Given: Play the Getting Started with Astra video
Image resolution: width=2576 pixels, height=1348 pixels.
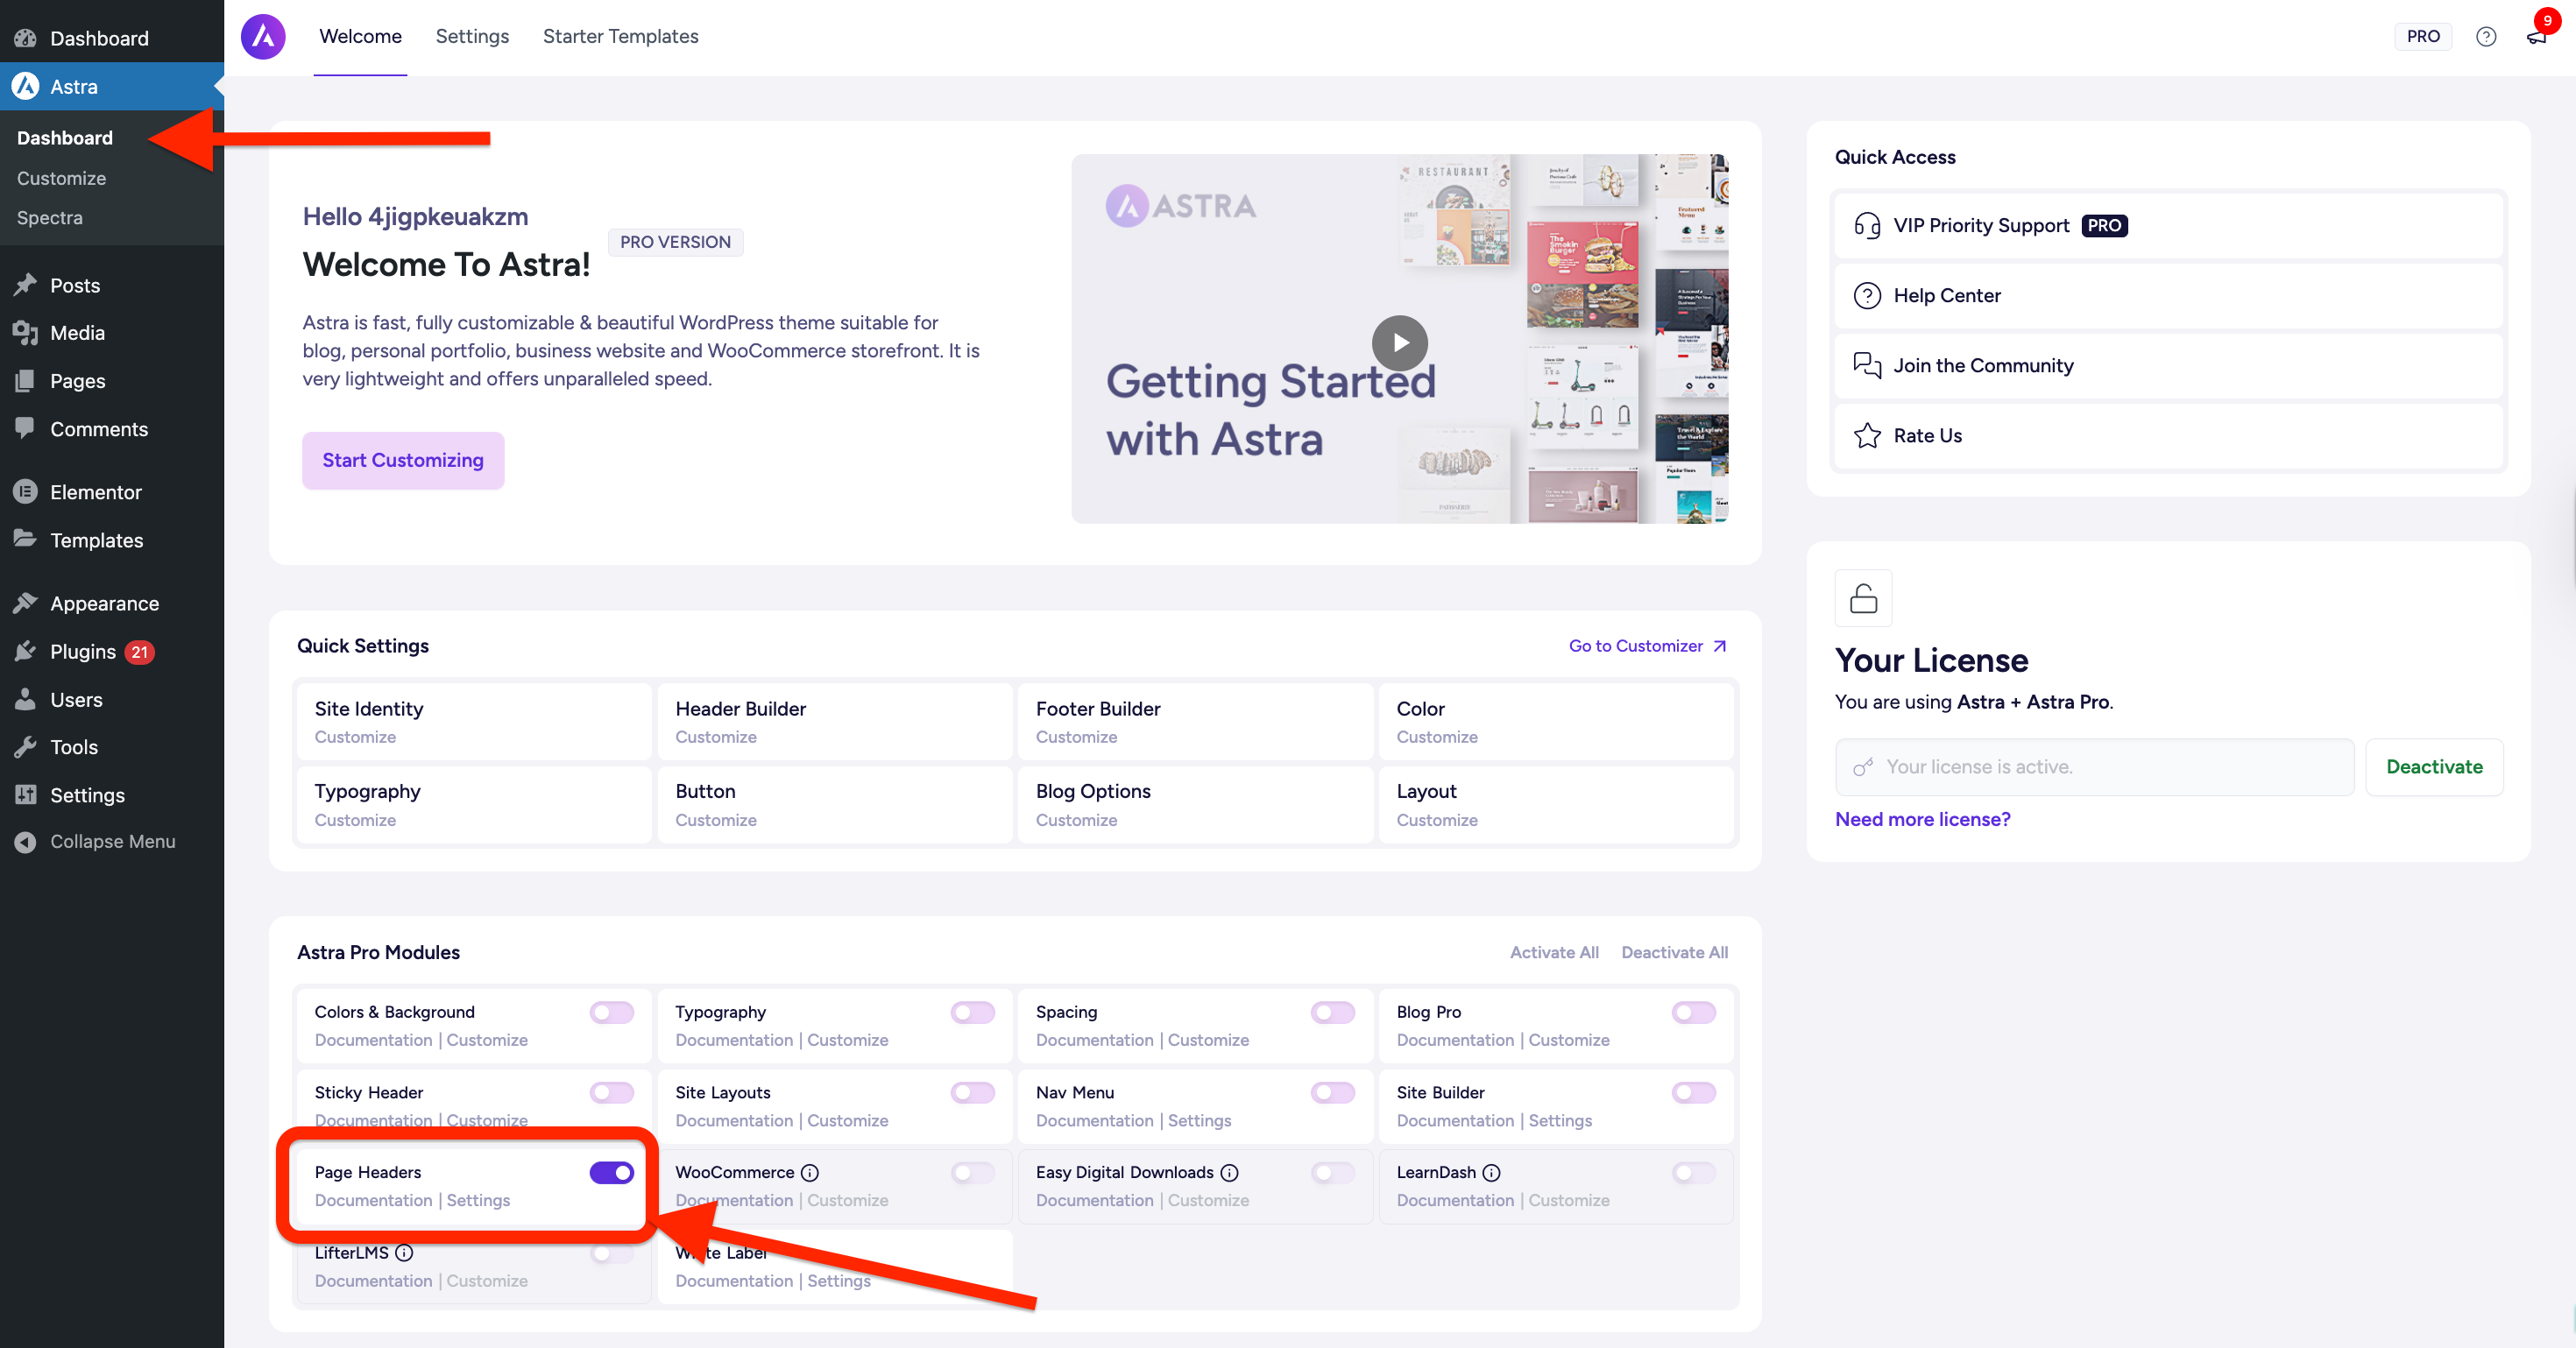Looking at the screenshot, I should pyautogui.click(x=1399, y=343).
